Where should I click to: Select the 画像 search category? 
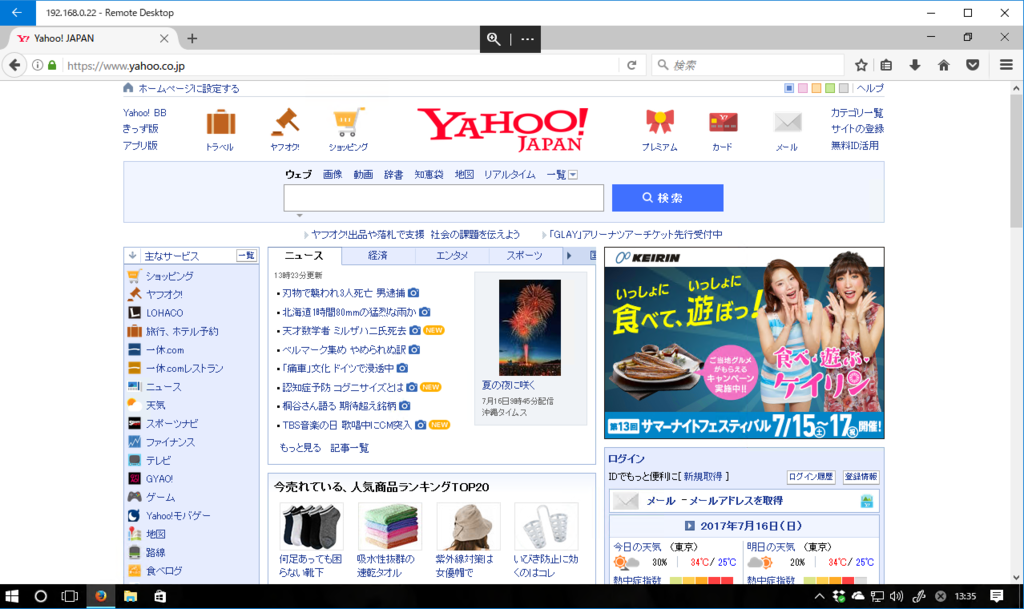point(332,174)
